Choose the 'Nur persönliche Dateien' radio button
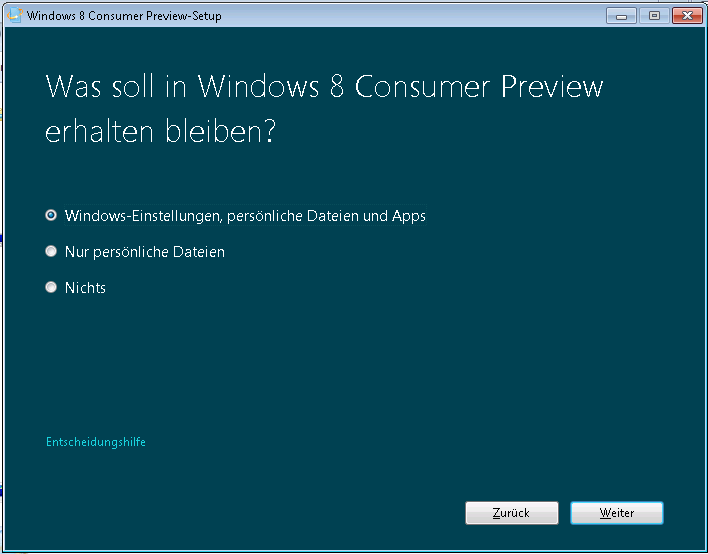The width and height of the screenshot is (708, 554). (51, 251)
